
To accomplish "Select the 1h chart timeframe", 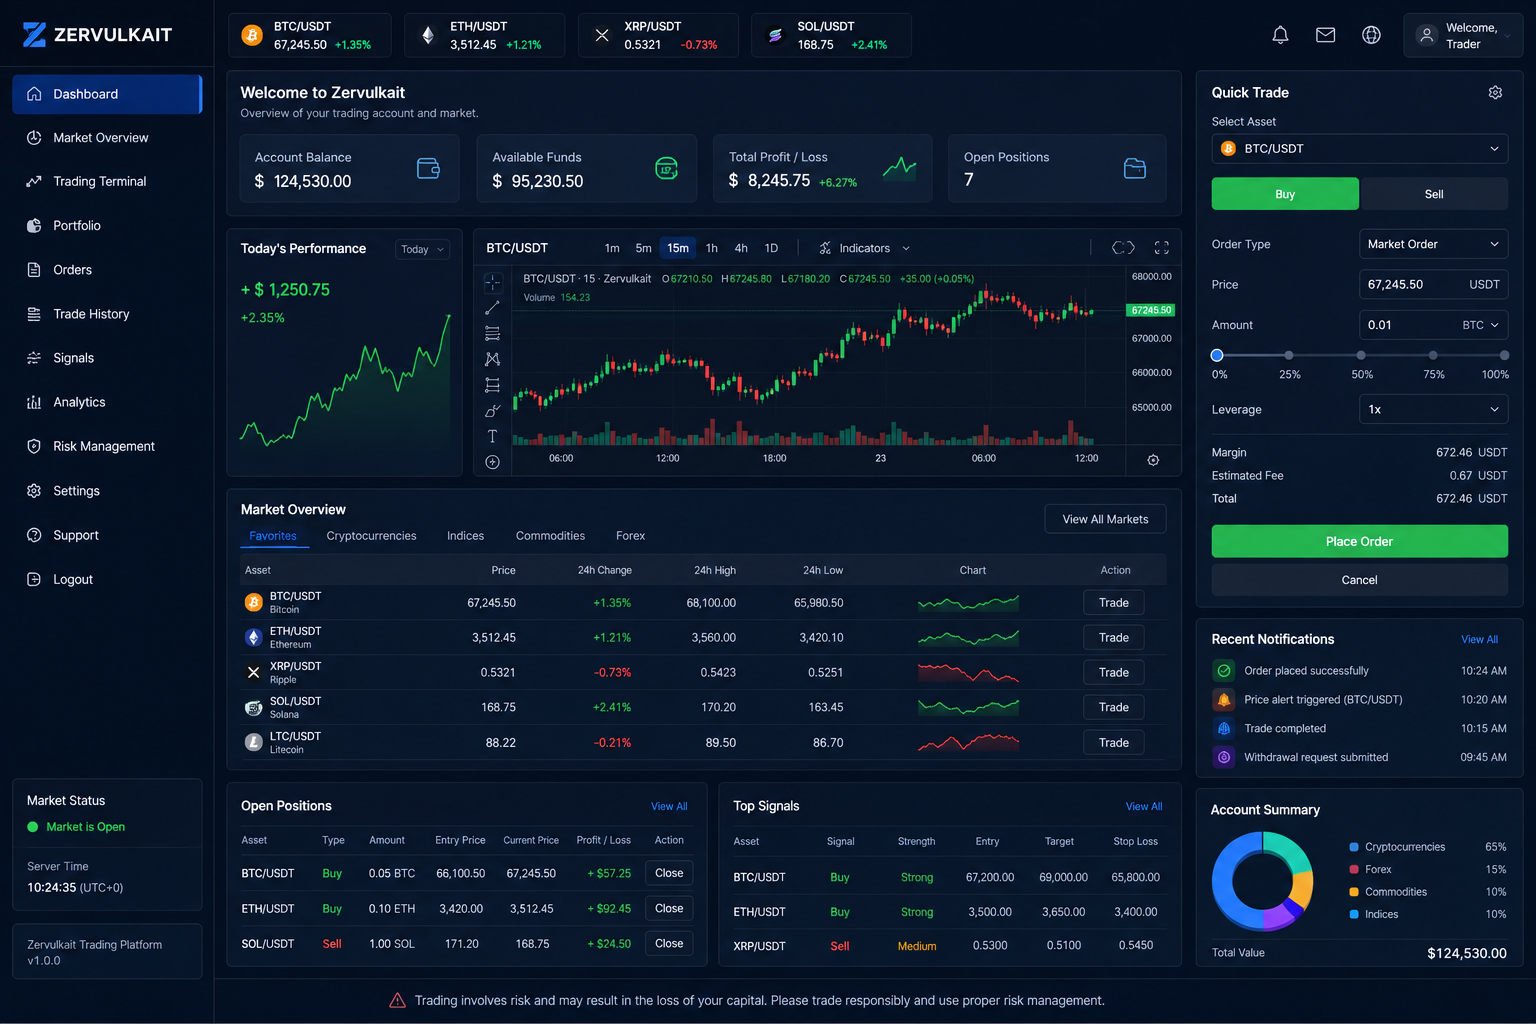I will click(712, 248).
